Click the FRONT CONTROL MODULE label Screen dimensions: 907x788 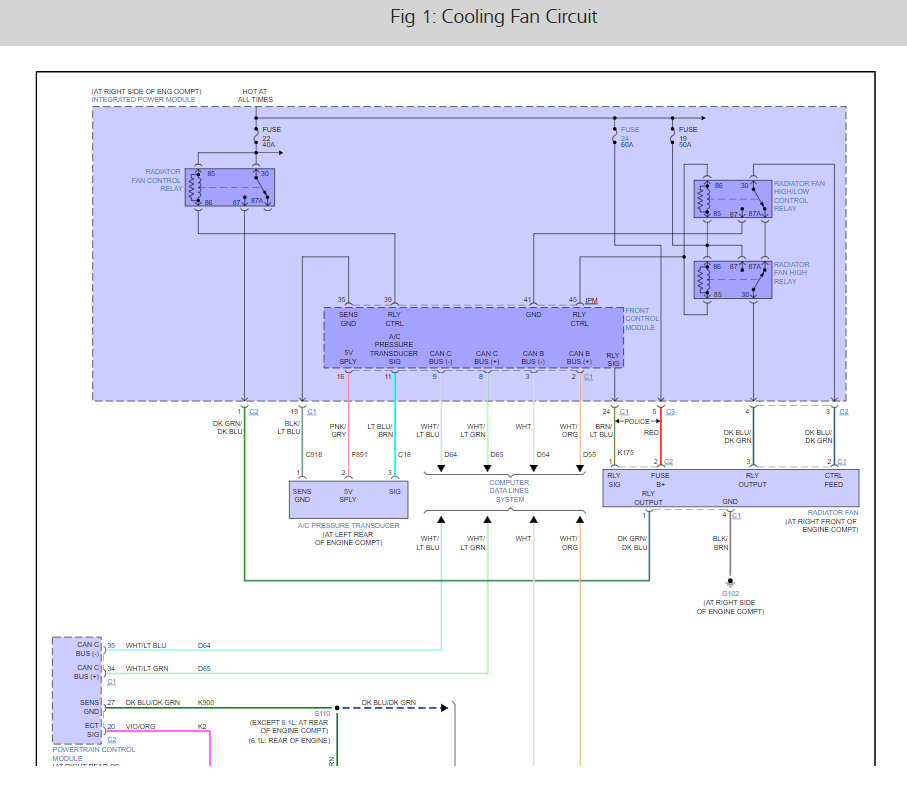coord(641,319)
